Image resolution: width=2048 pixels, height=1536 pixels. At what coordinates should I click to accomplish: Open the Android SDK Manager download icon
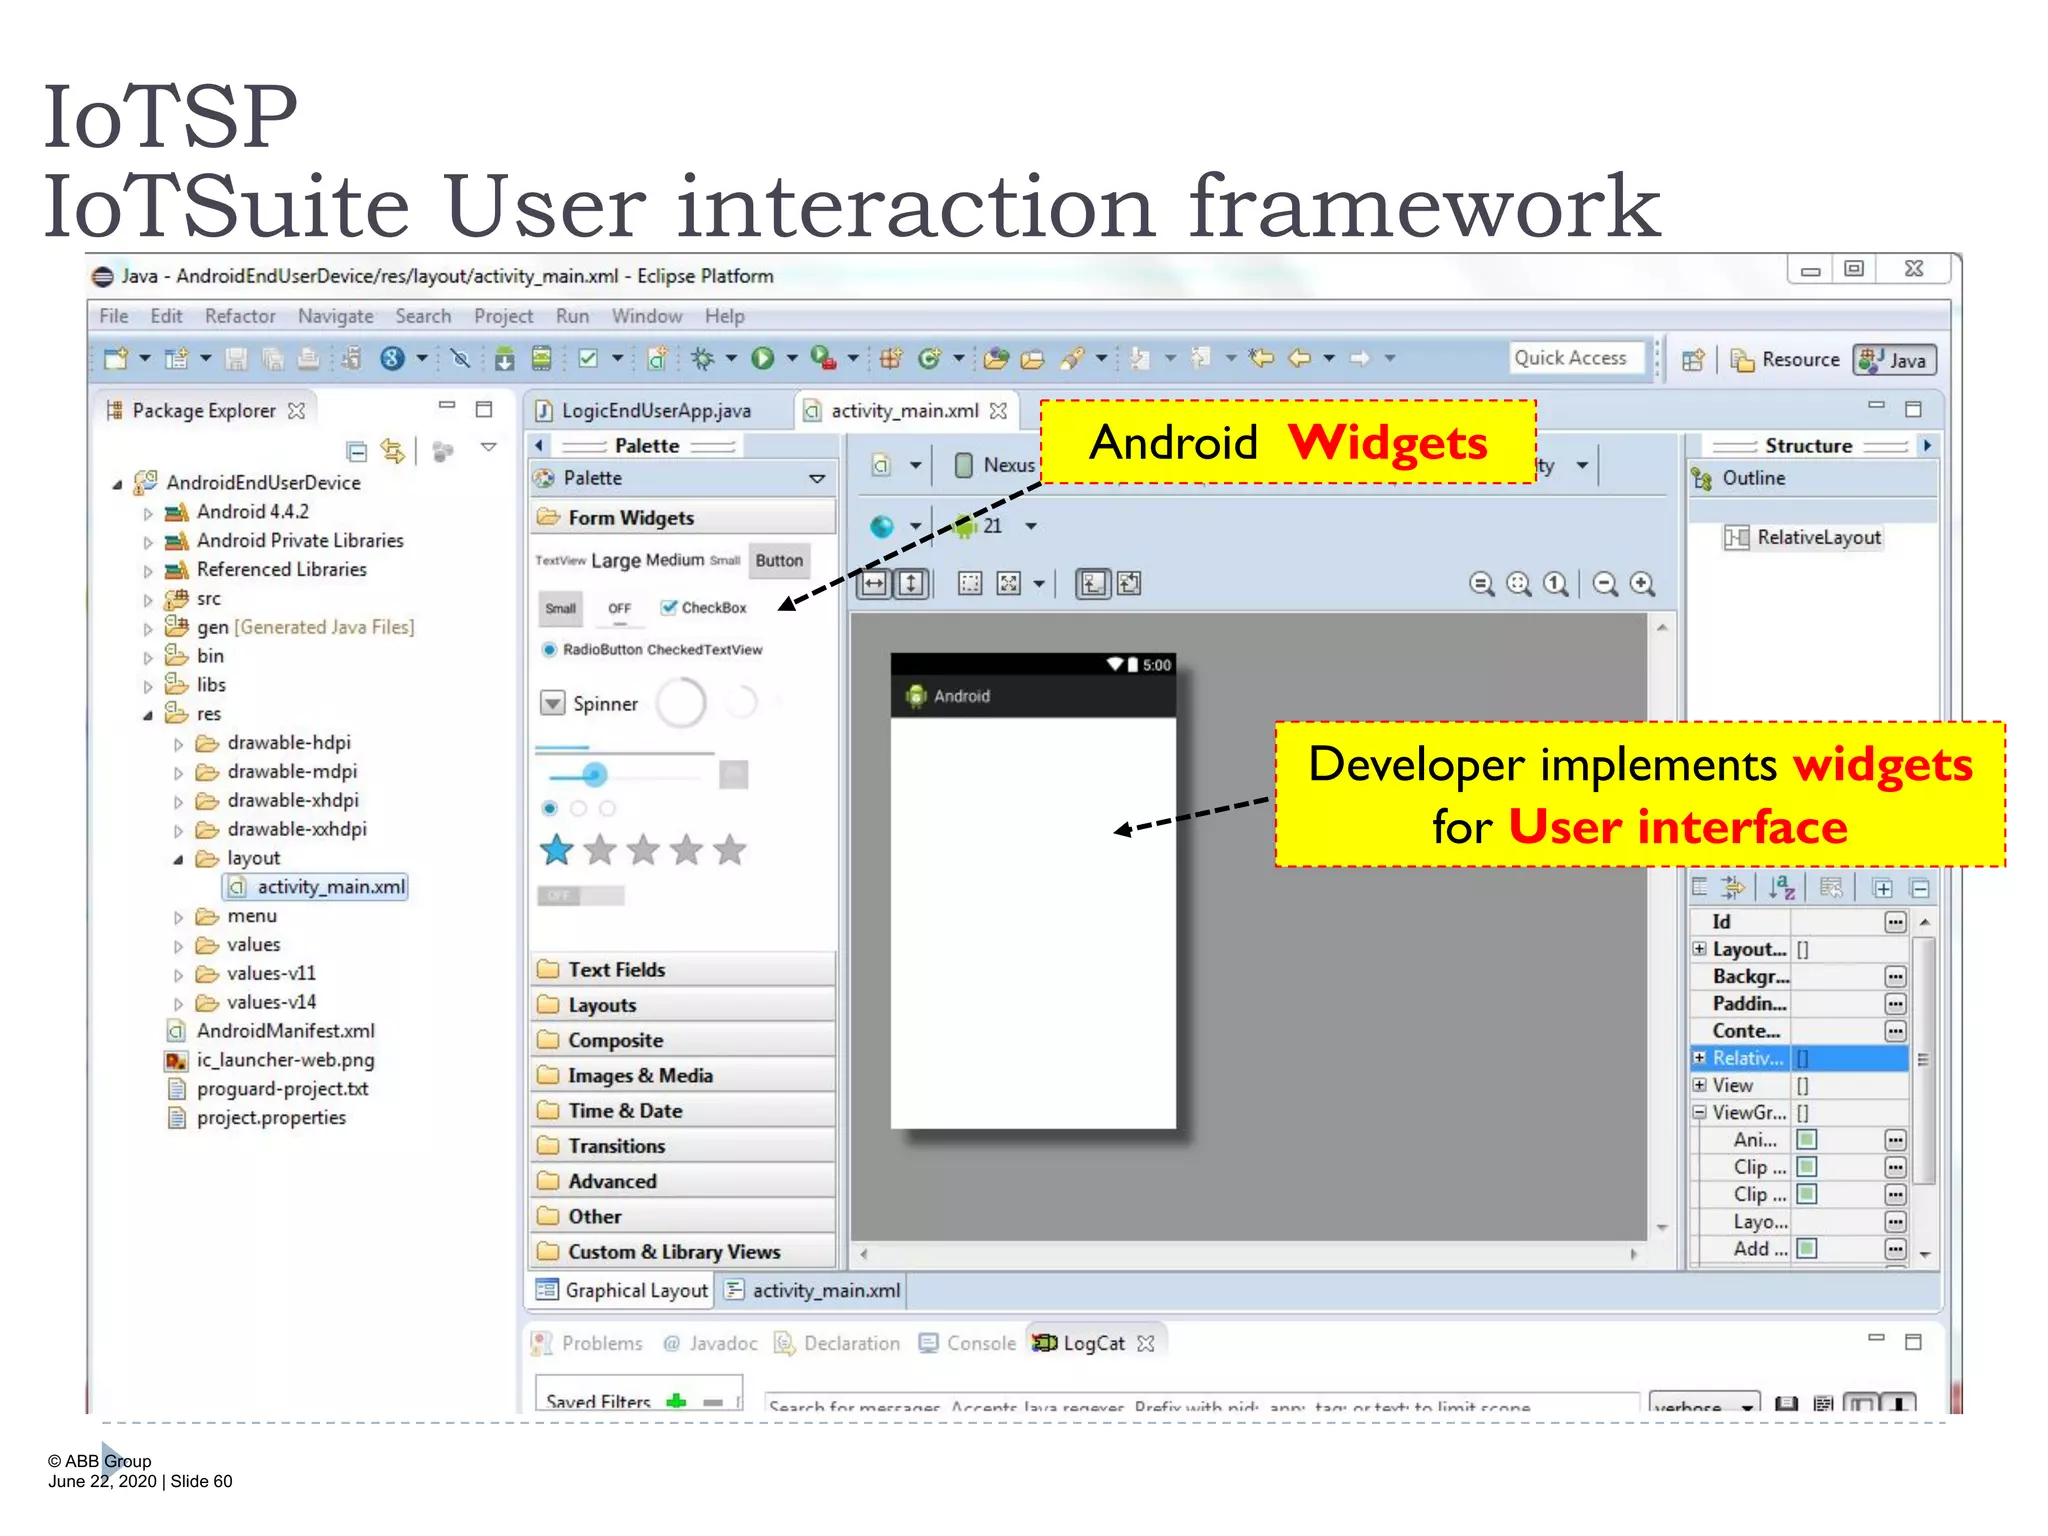point(504,359)
